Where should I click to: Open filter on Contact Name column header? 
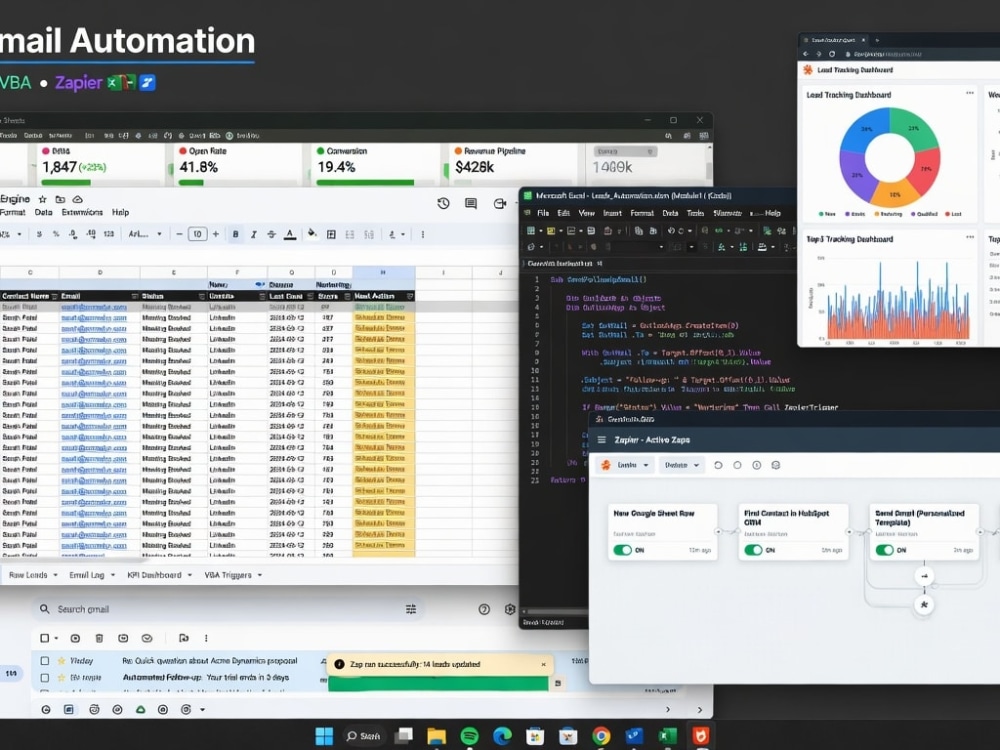pos(55,297)
